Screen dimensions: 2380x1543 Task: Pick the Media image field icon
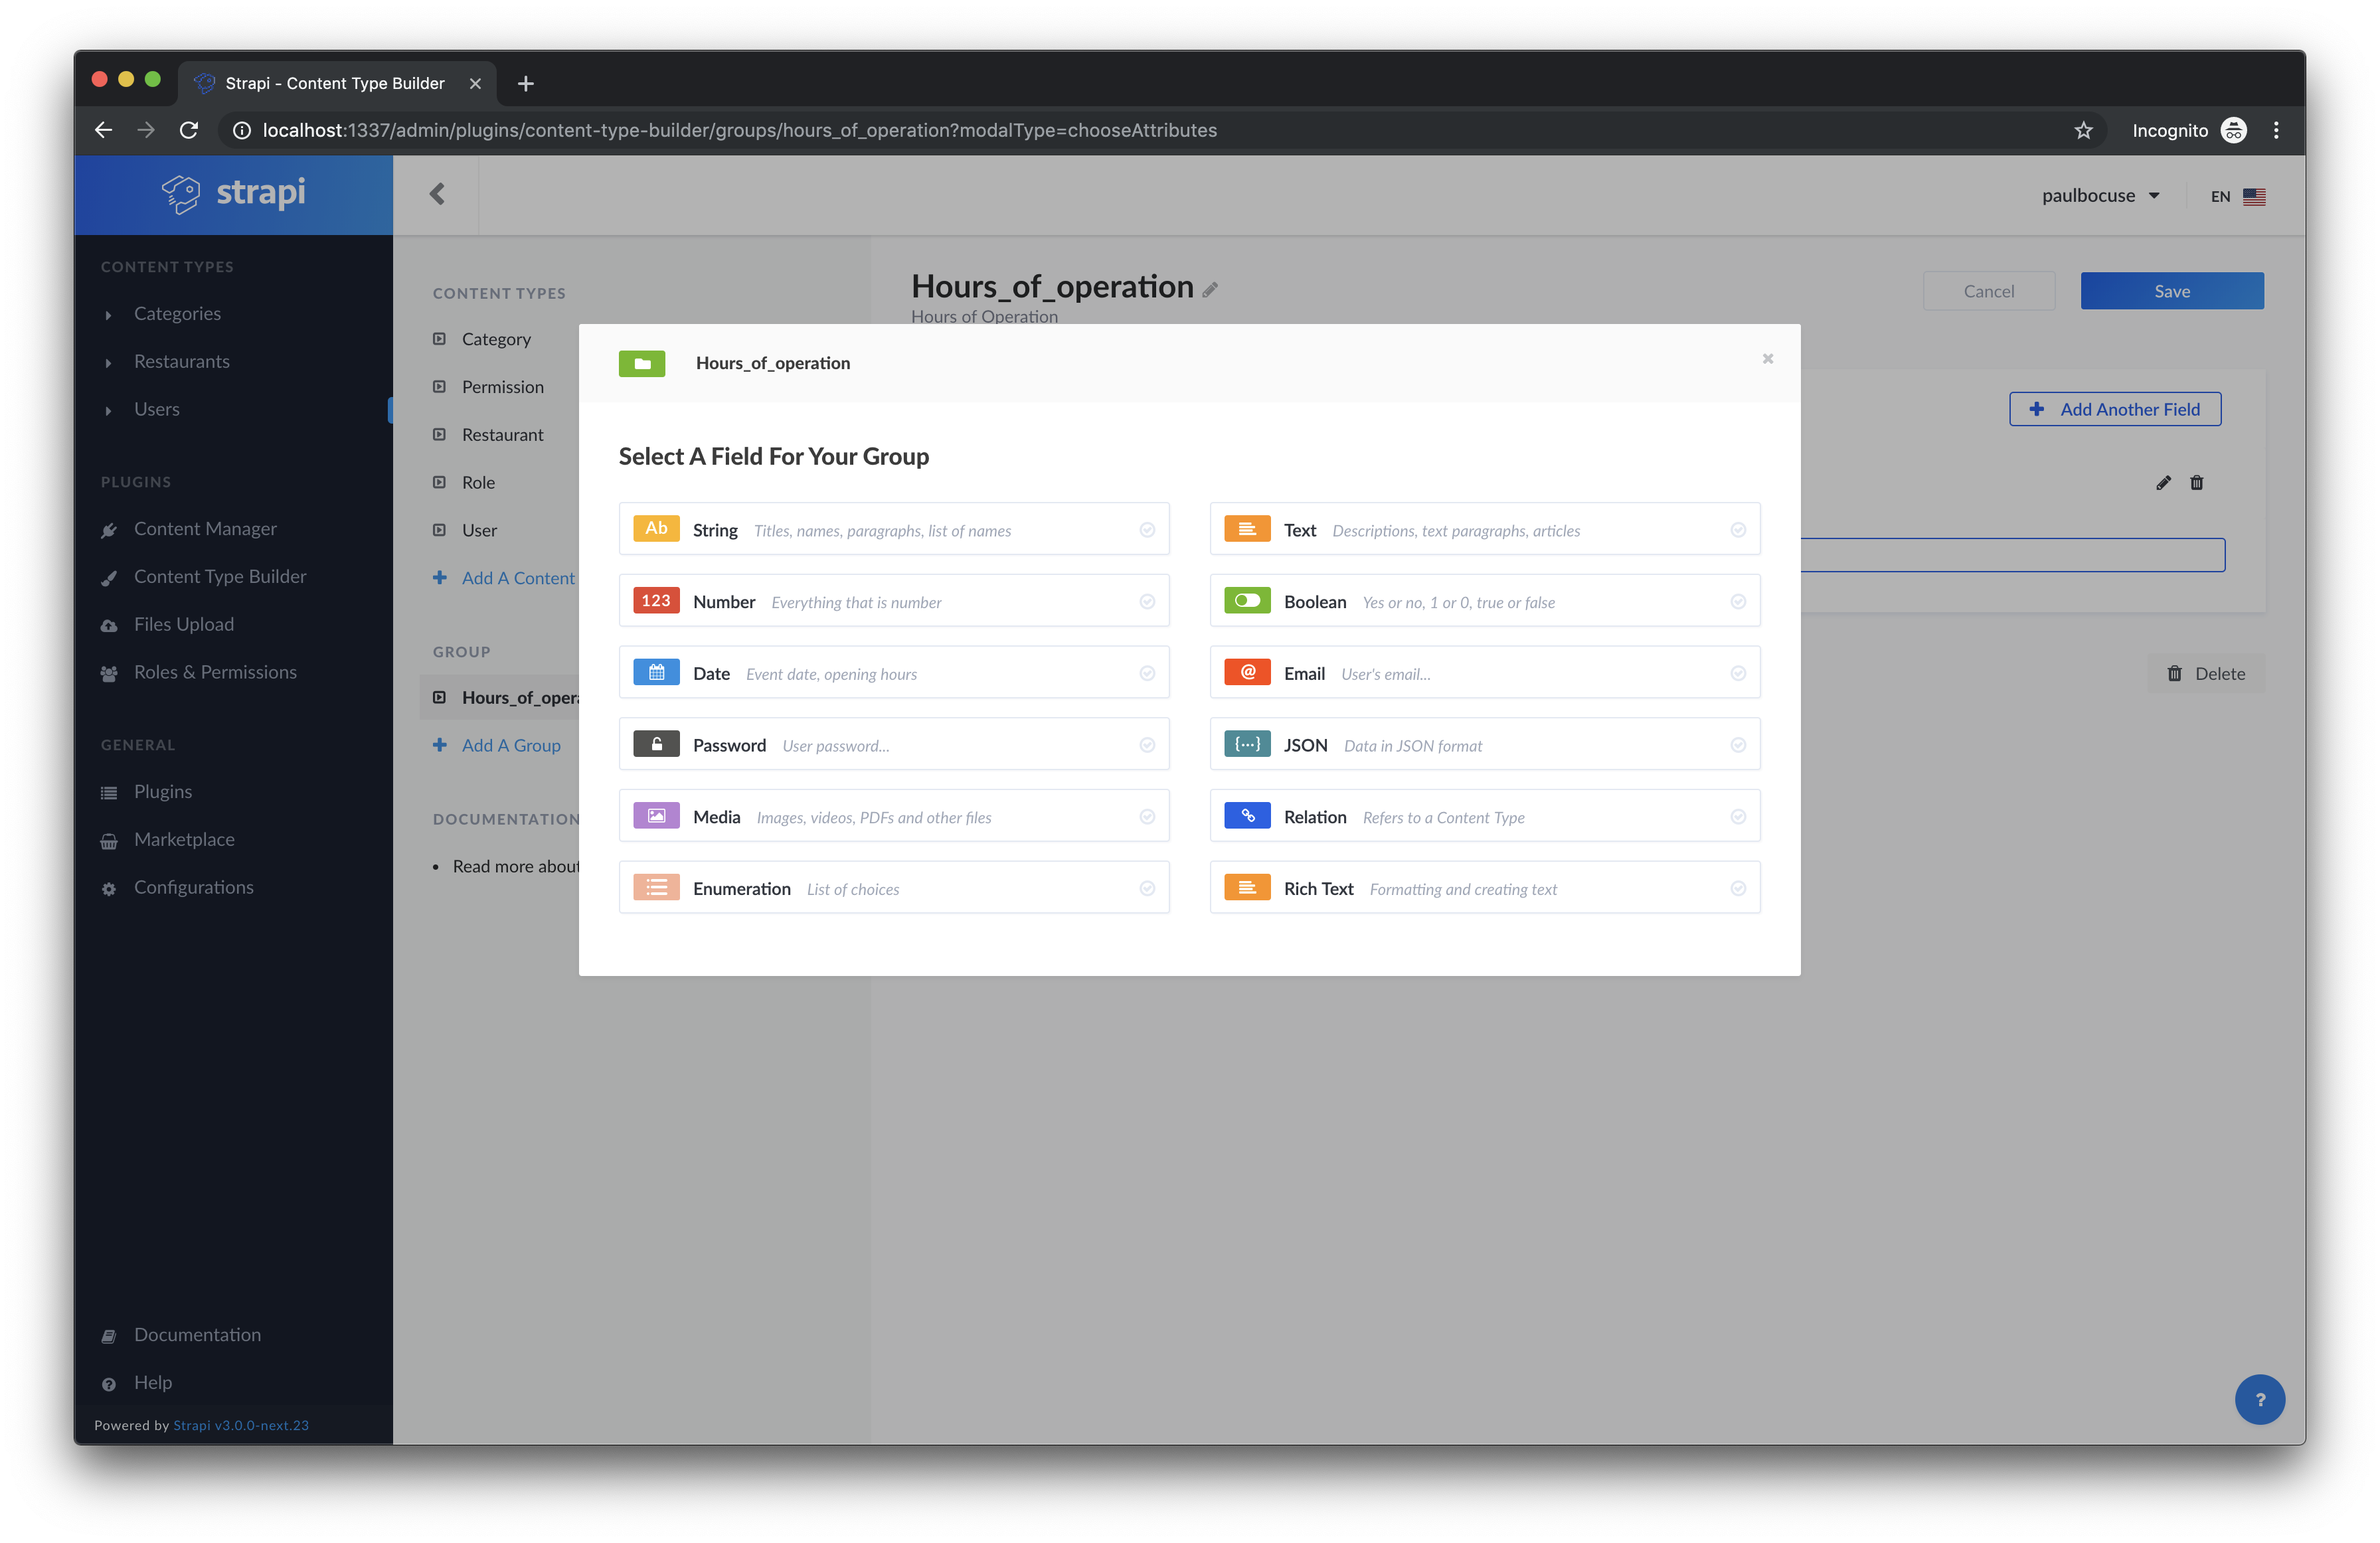656,816
